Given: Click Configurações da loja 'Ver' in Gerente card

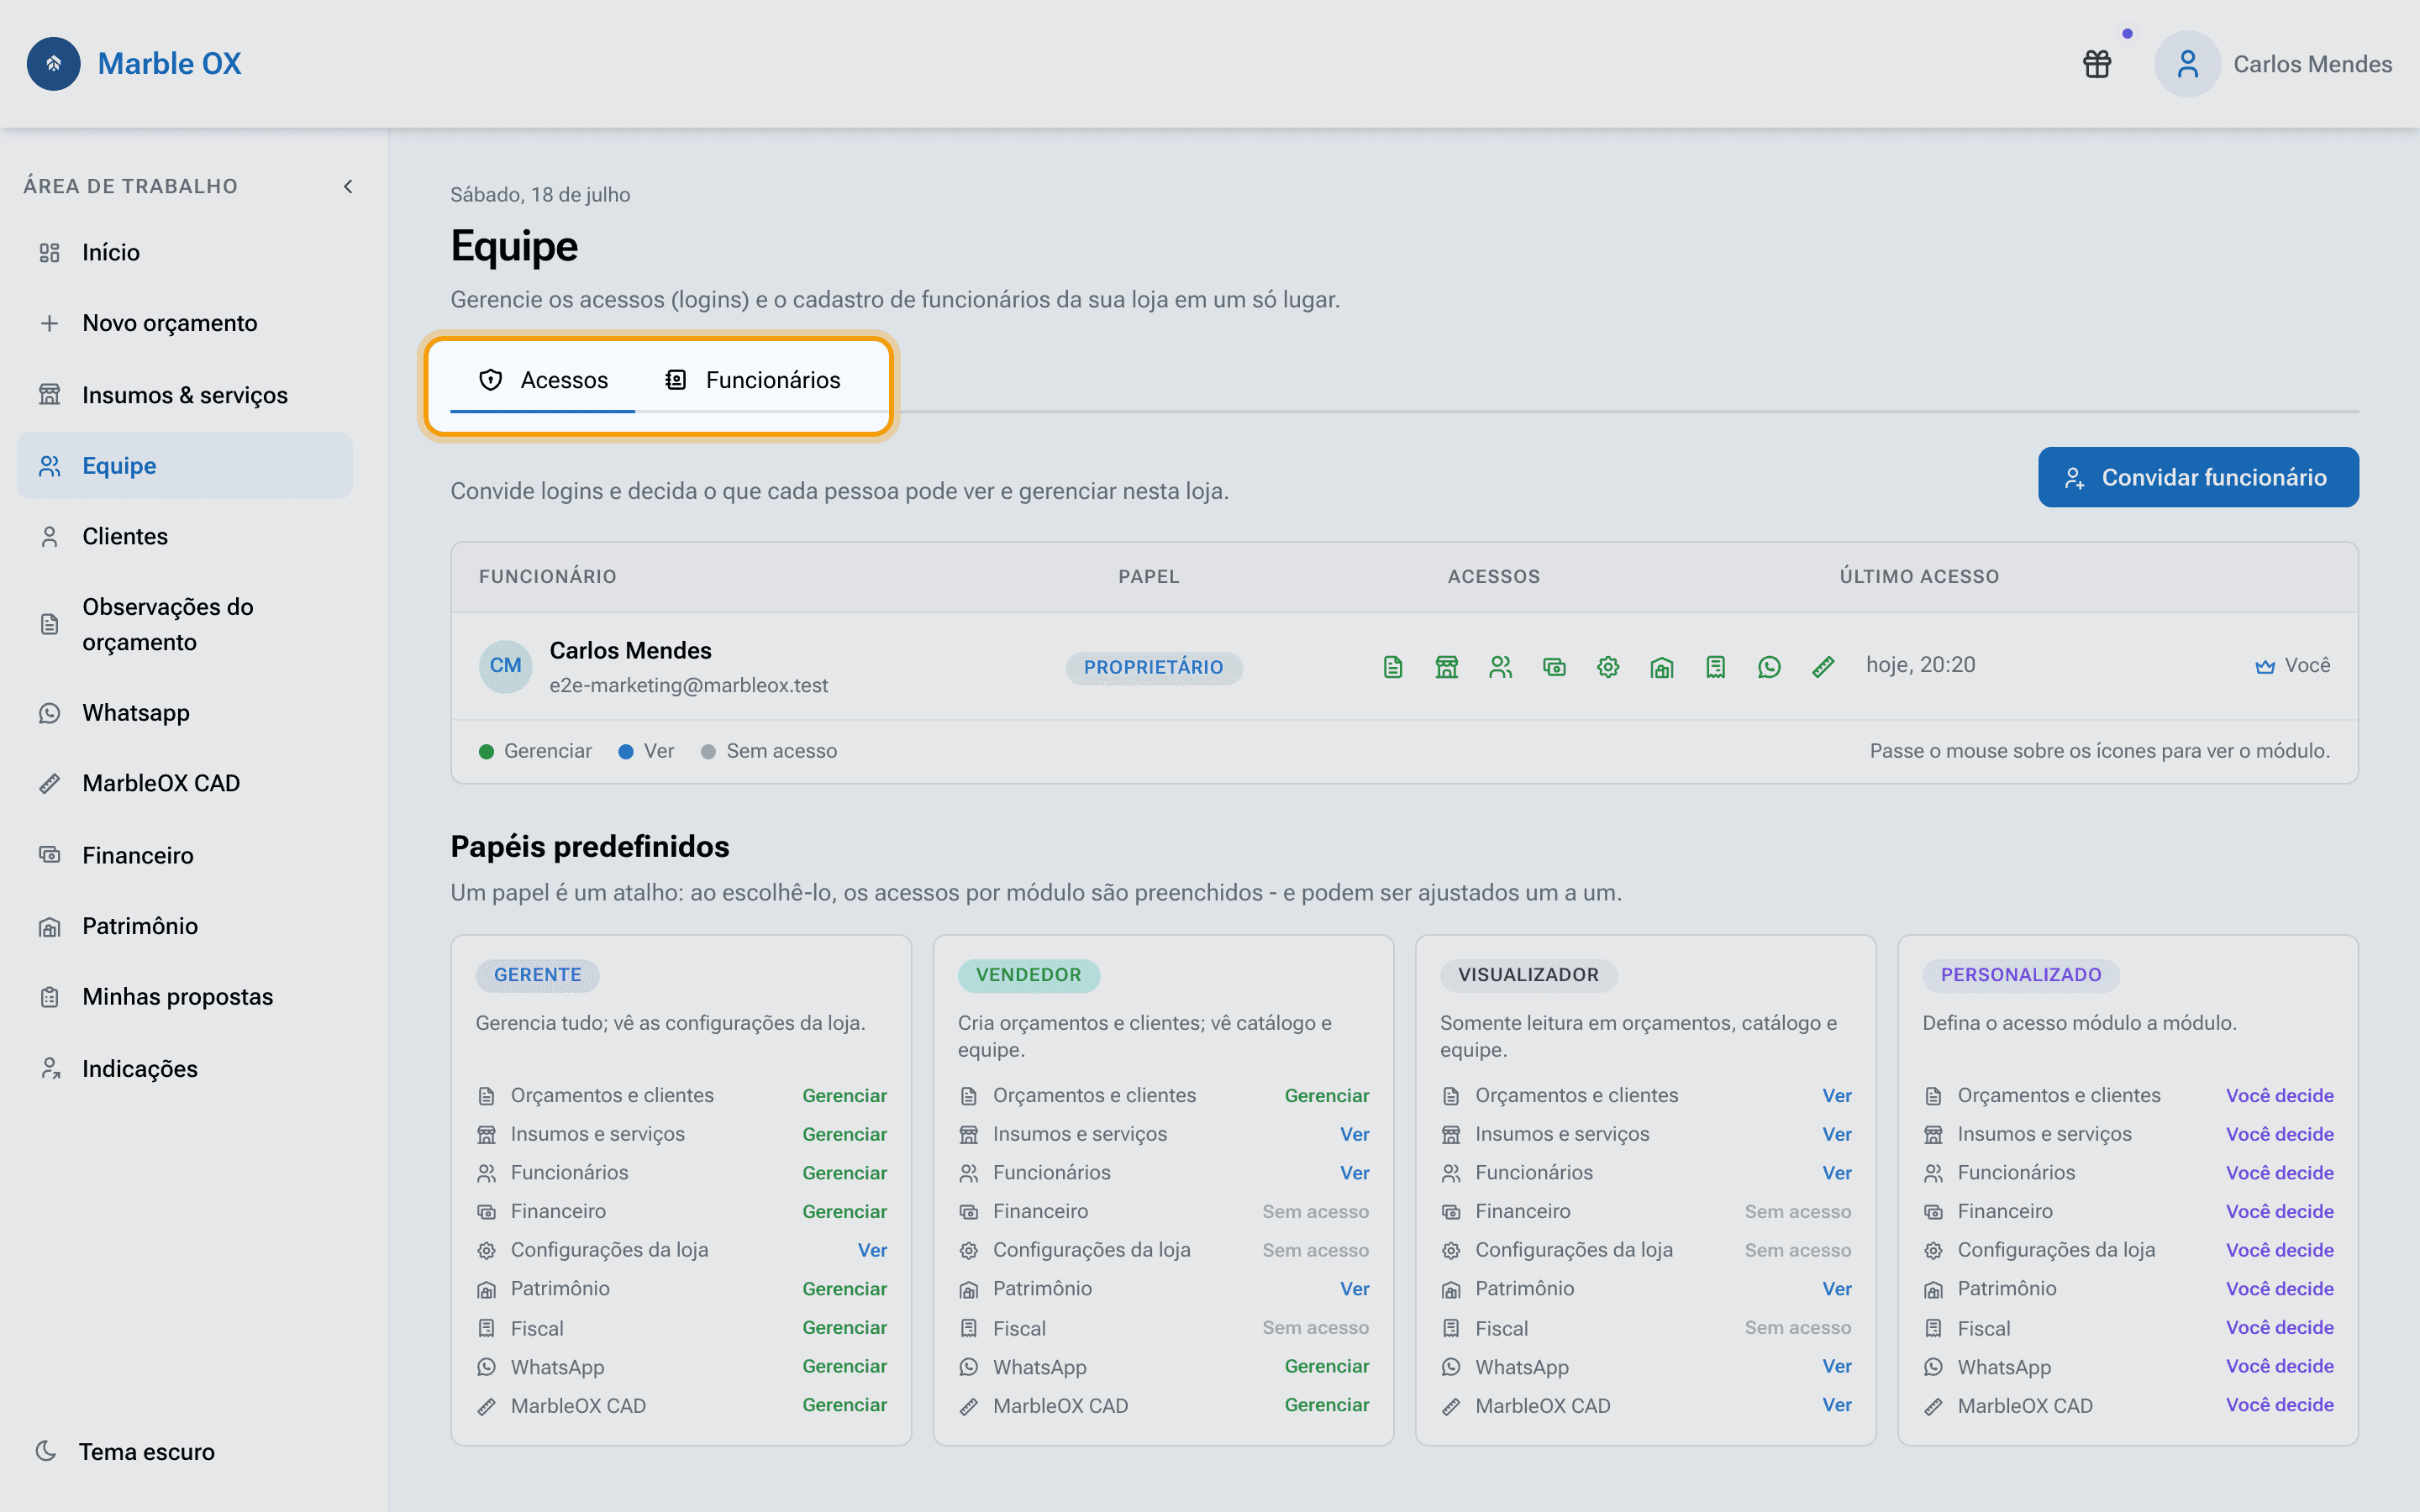Looking at the screenshot, I should coord(872,1250).
